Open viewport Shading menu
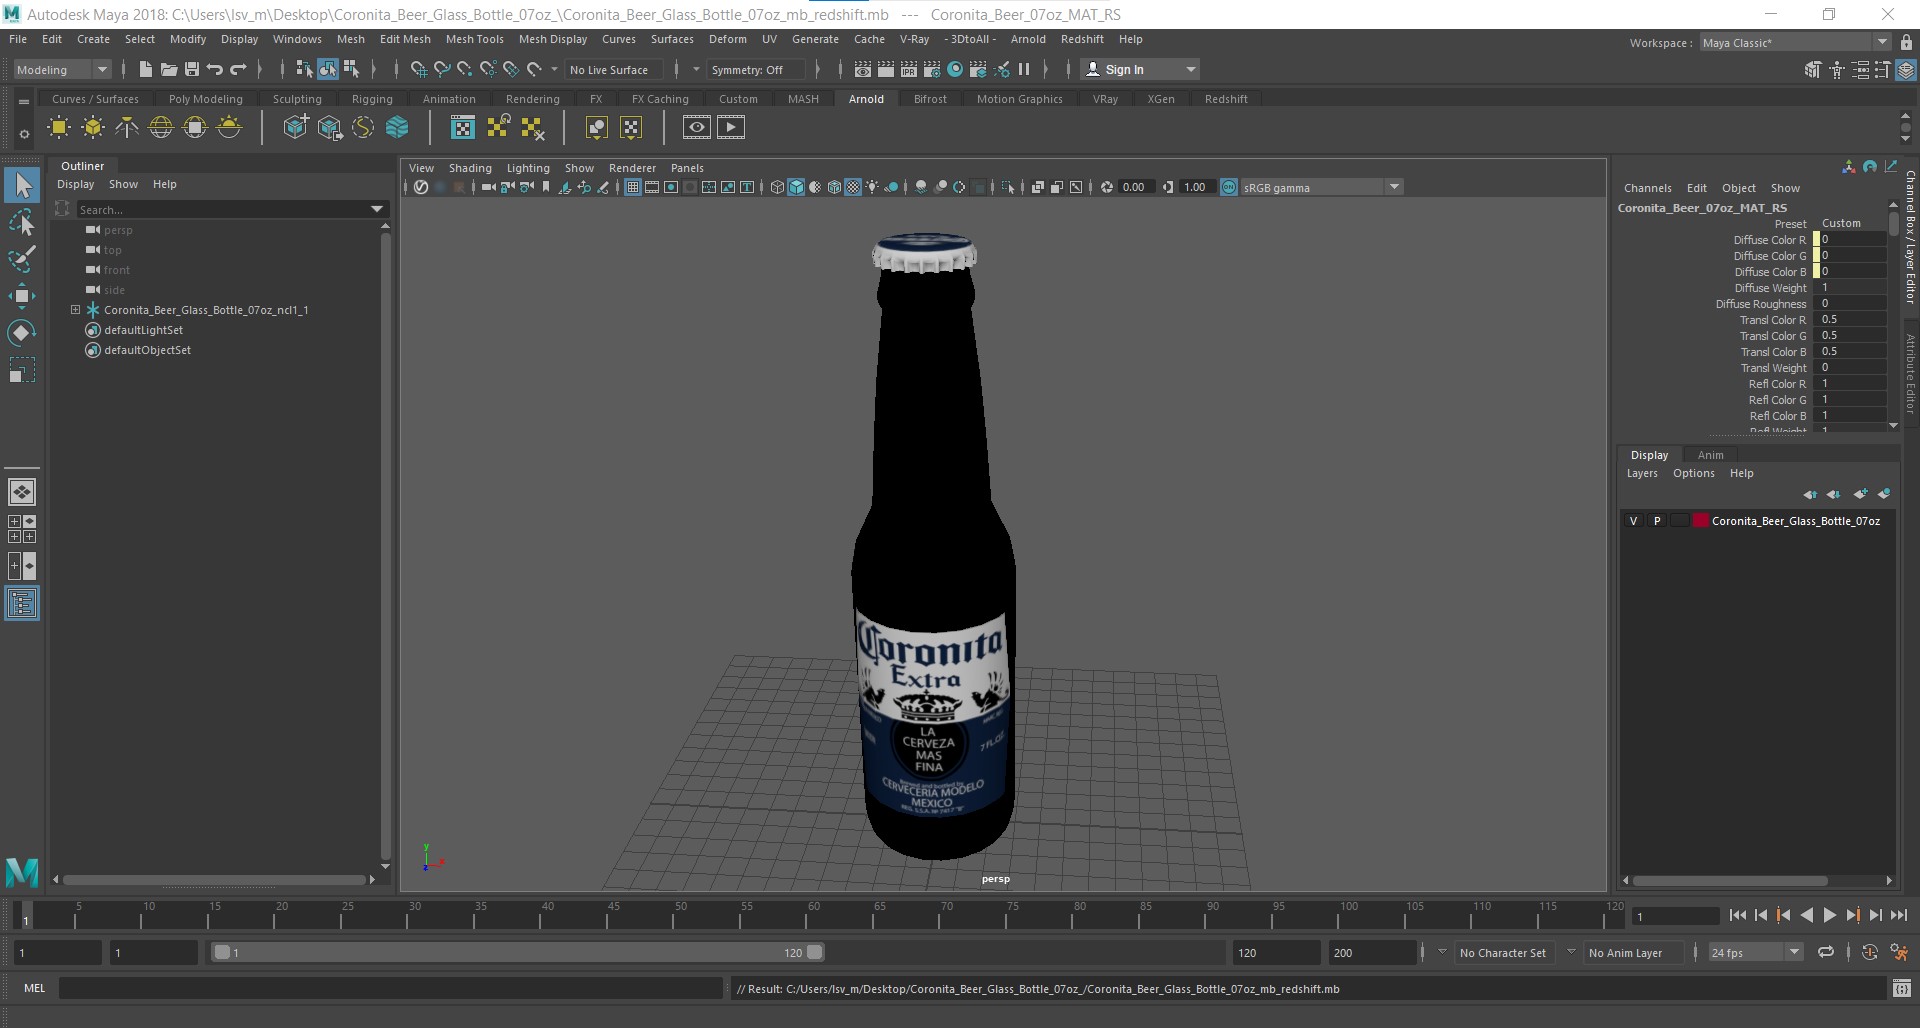The width and height of the screenshot is (1920, 1028). [470, 168]
